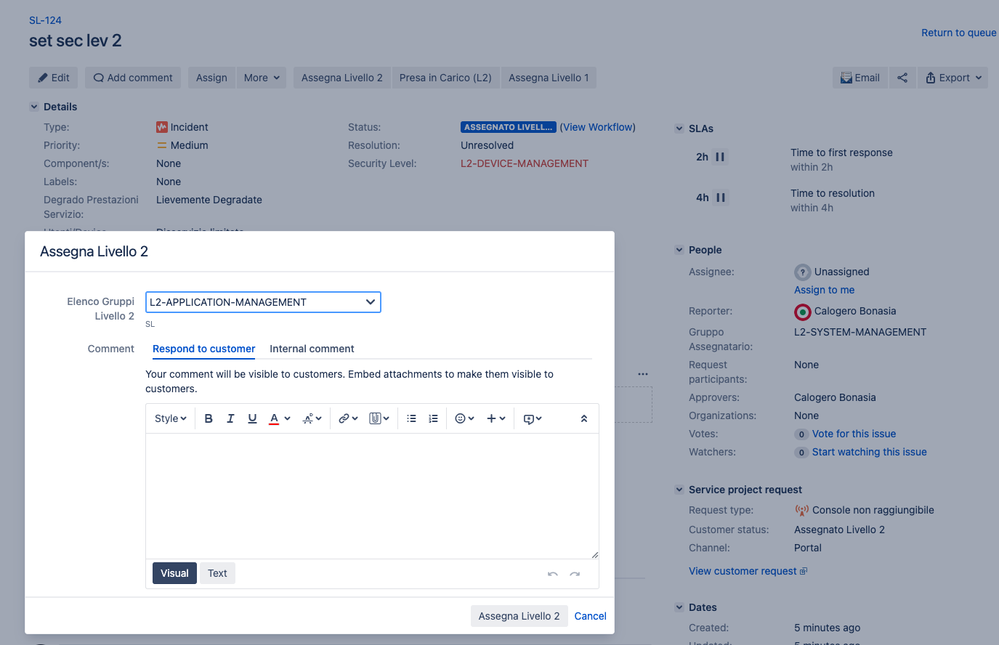Collapse the Dates section
The width and height of the screenshot is (999, 645).
[679, 607]
